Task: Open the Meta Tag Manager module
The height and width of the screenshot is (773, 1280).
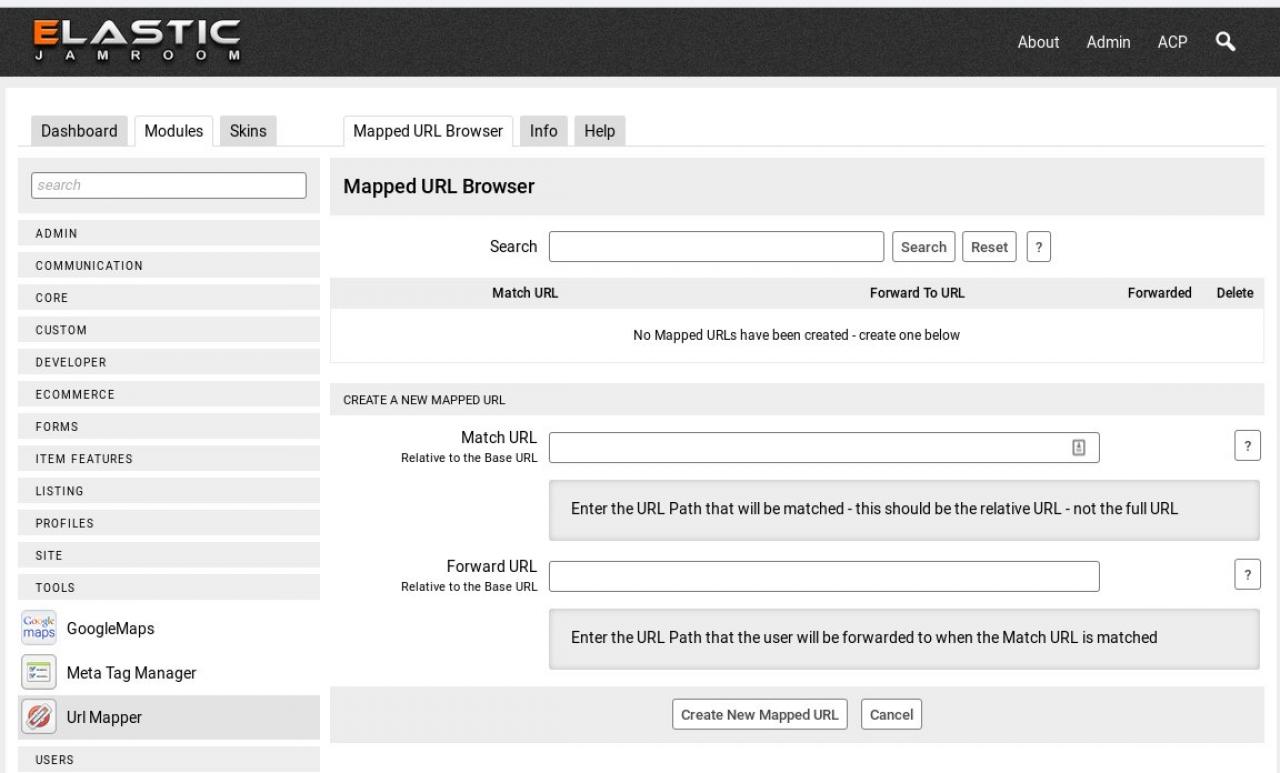Action: tap(131, 673)
